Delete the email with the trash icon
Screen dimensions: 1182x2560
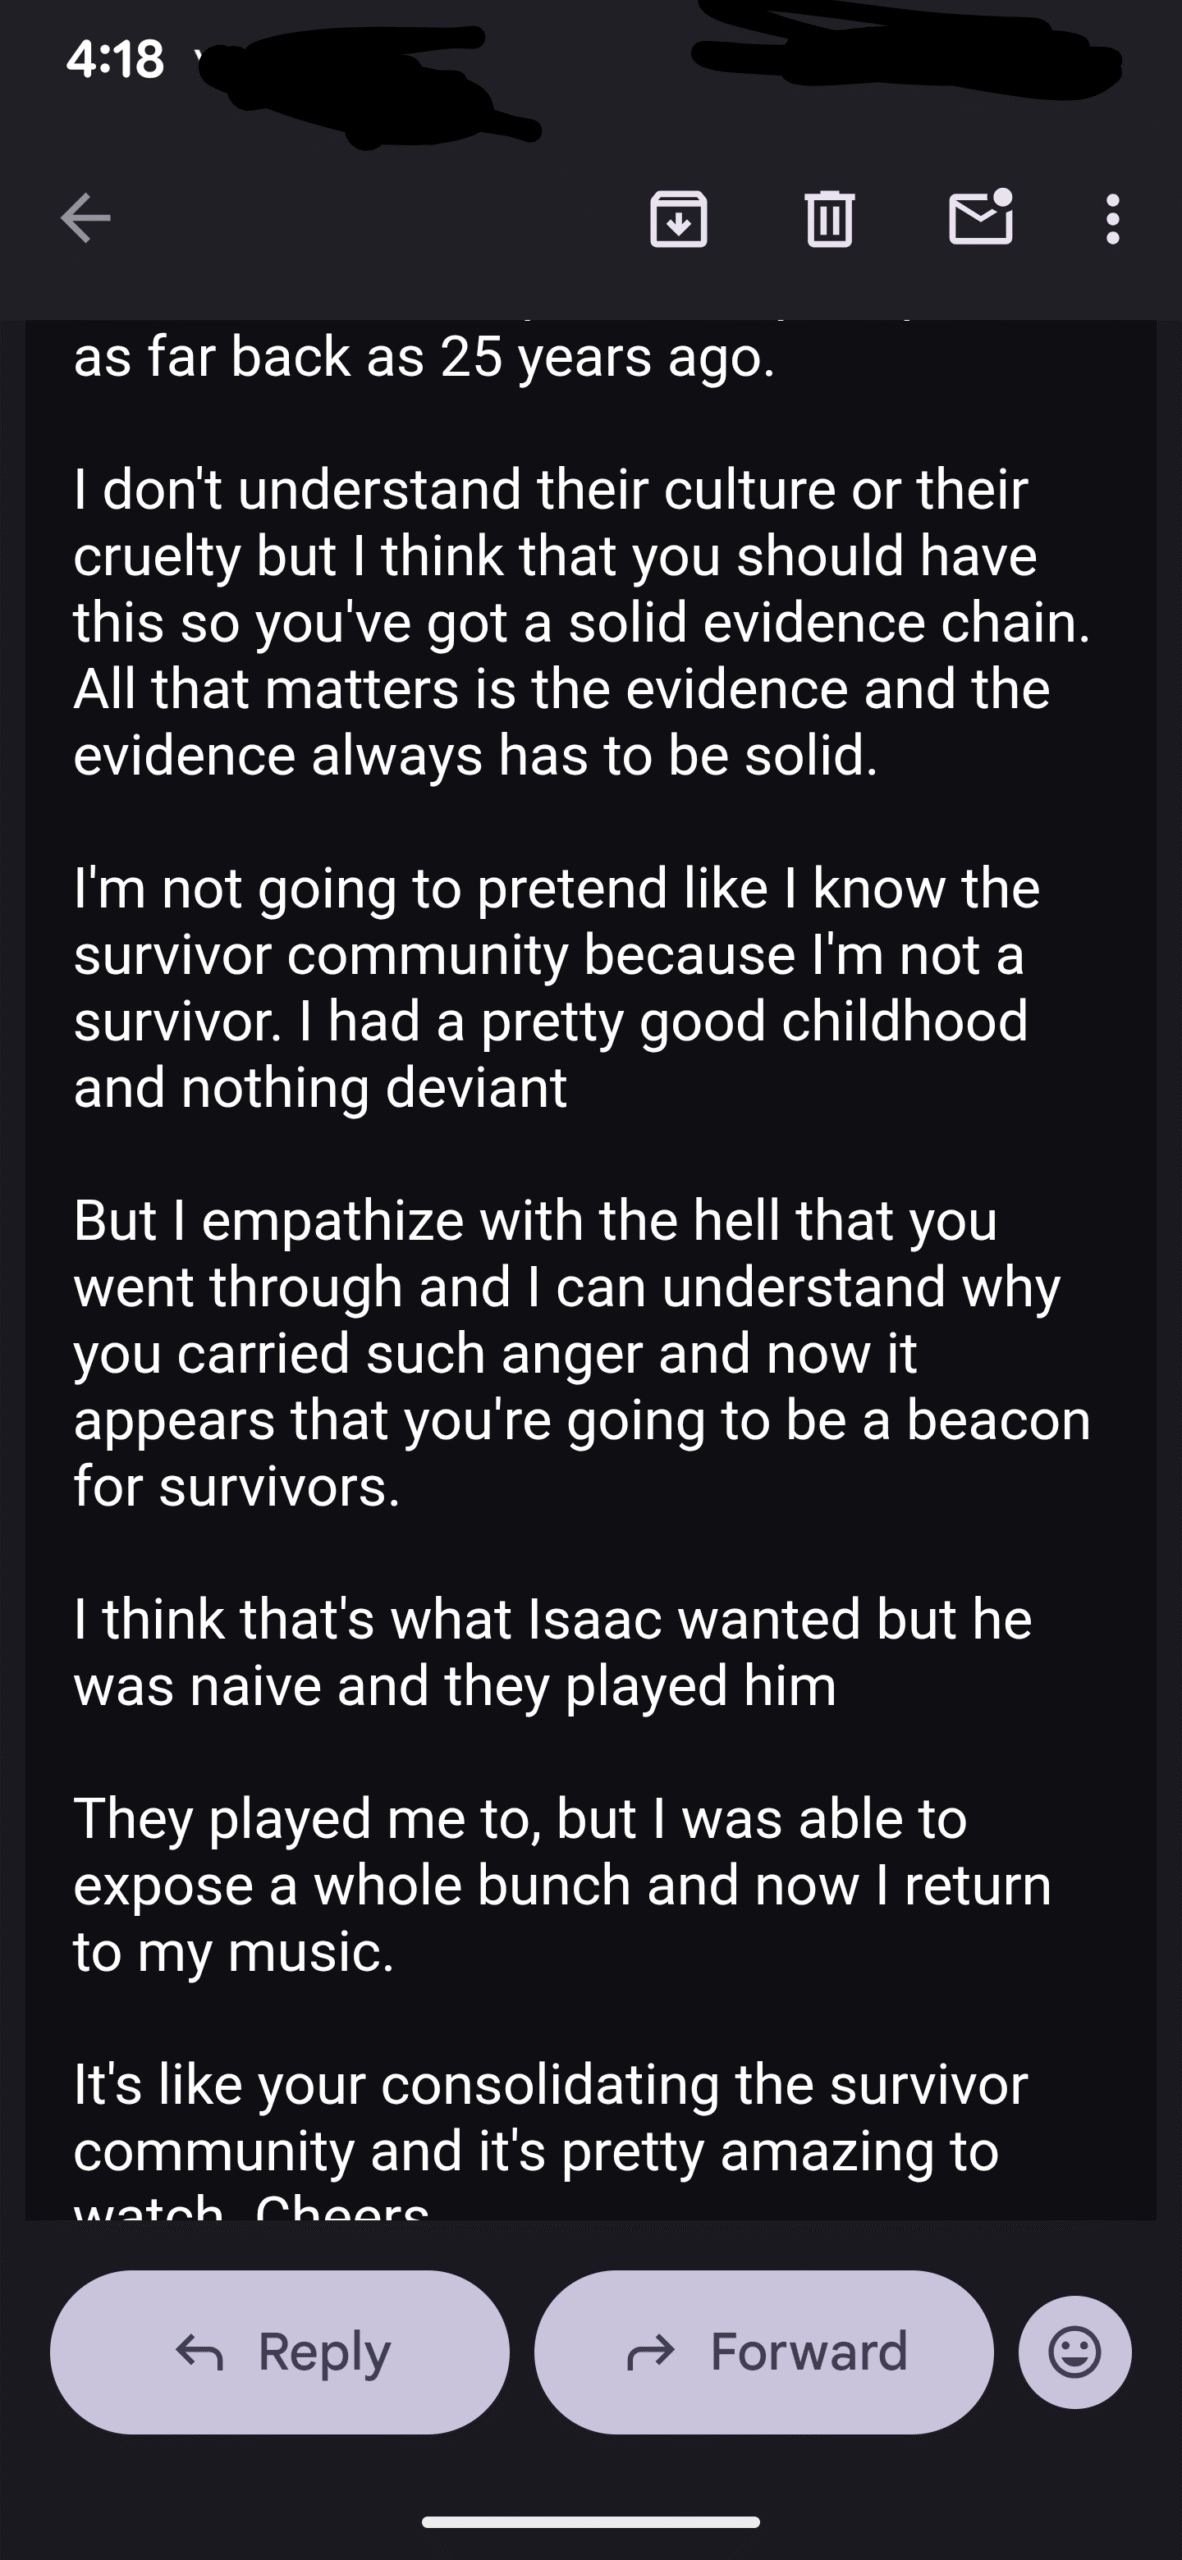[x=829, y=218]
